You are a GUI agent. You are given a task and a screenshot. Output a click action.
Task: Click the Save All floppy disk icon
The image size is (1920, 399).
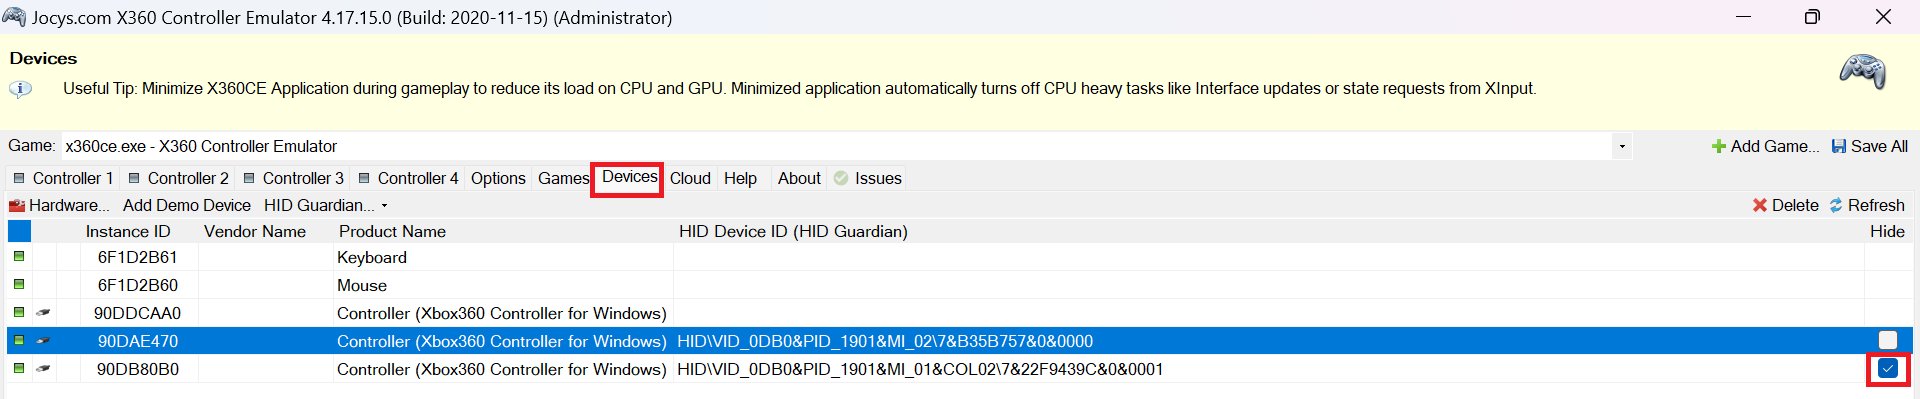tap(1838, 146)
